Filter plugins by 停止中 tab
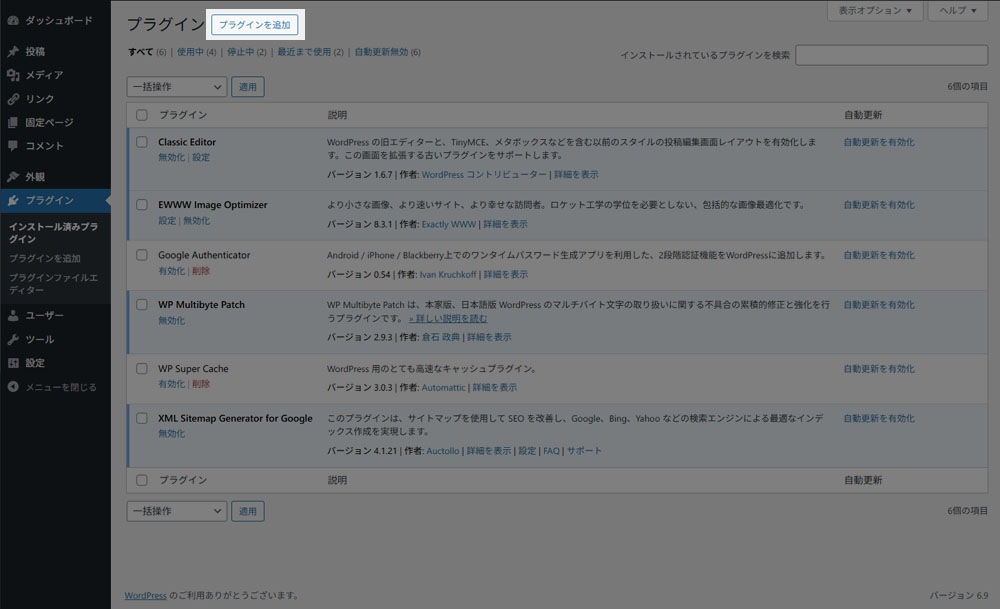 (x=247, y=52)
